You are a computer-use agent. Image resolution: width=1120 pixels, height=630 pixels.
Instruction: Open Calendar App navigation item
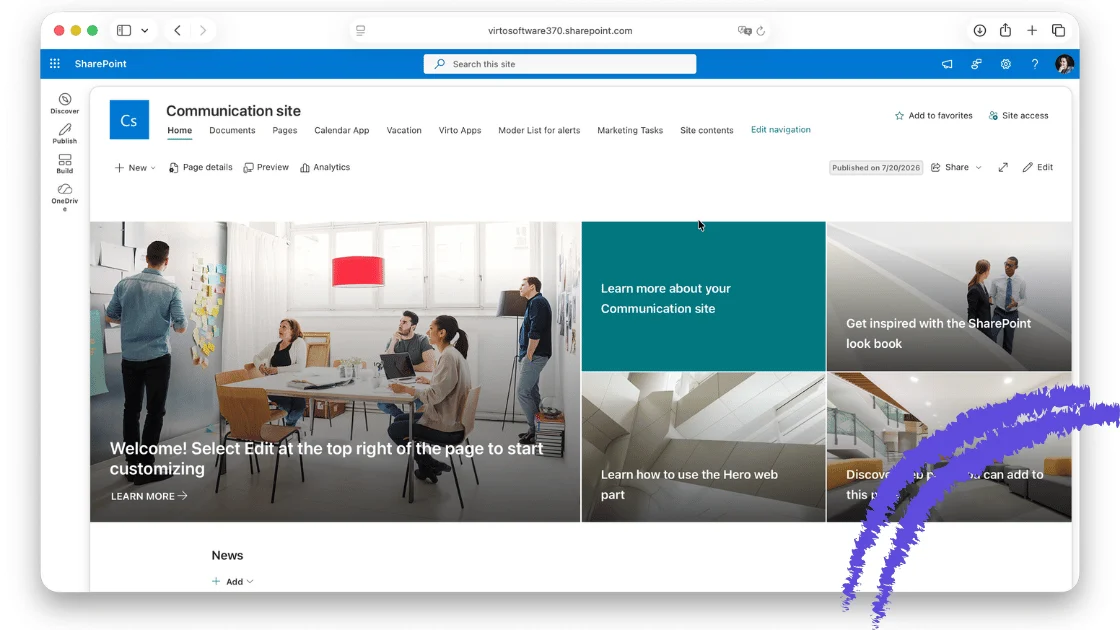coord(341,131)
